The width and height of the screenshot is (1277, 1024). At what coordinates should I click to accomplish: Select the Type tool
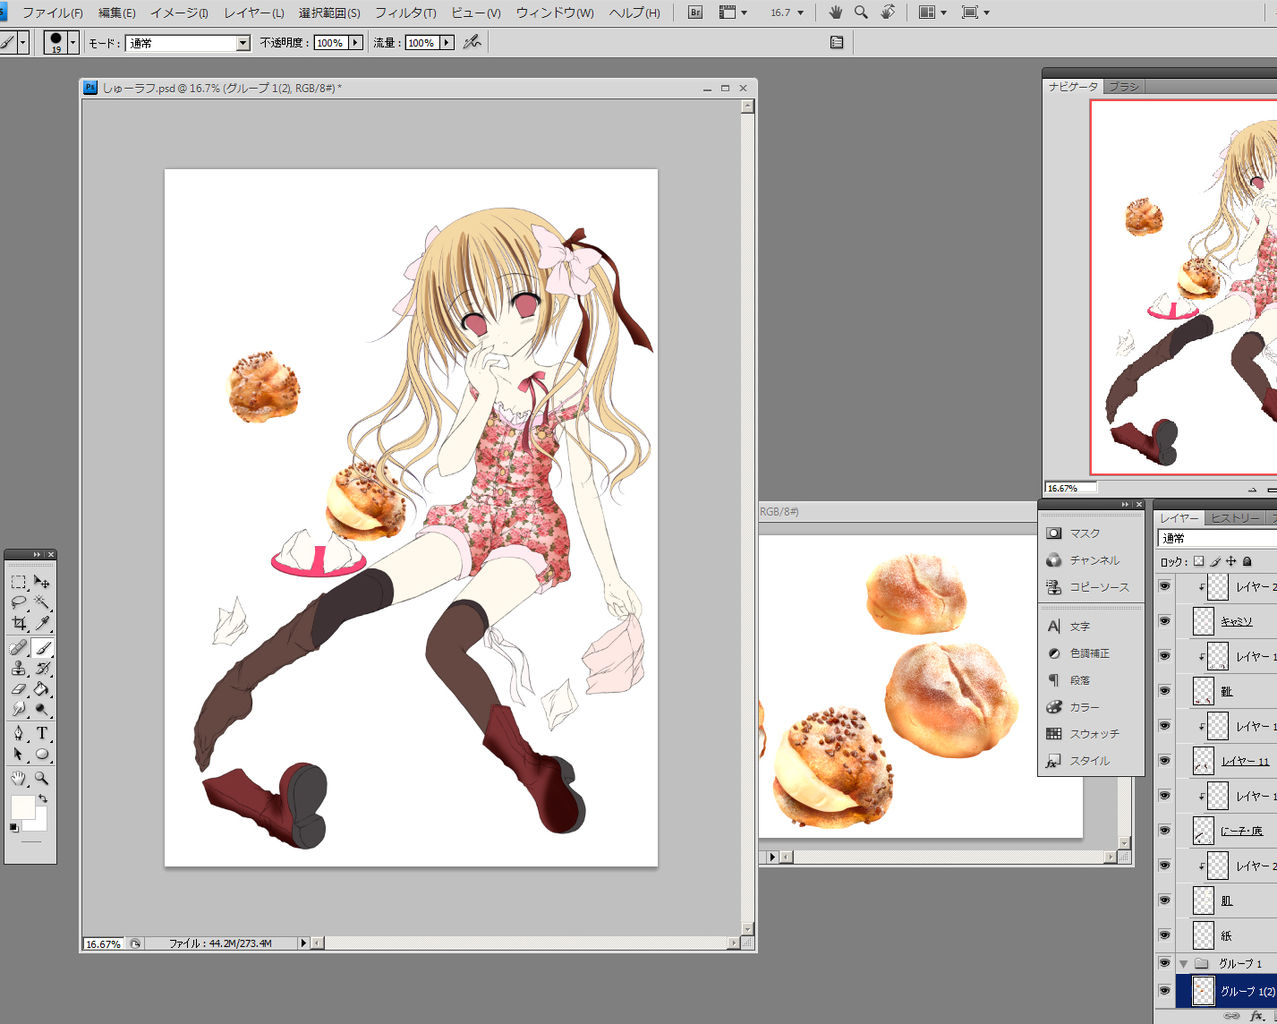[x=42, y=733]
